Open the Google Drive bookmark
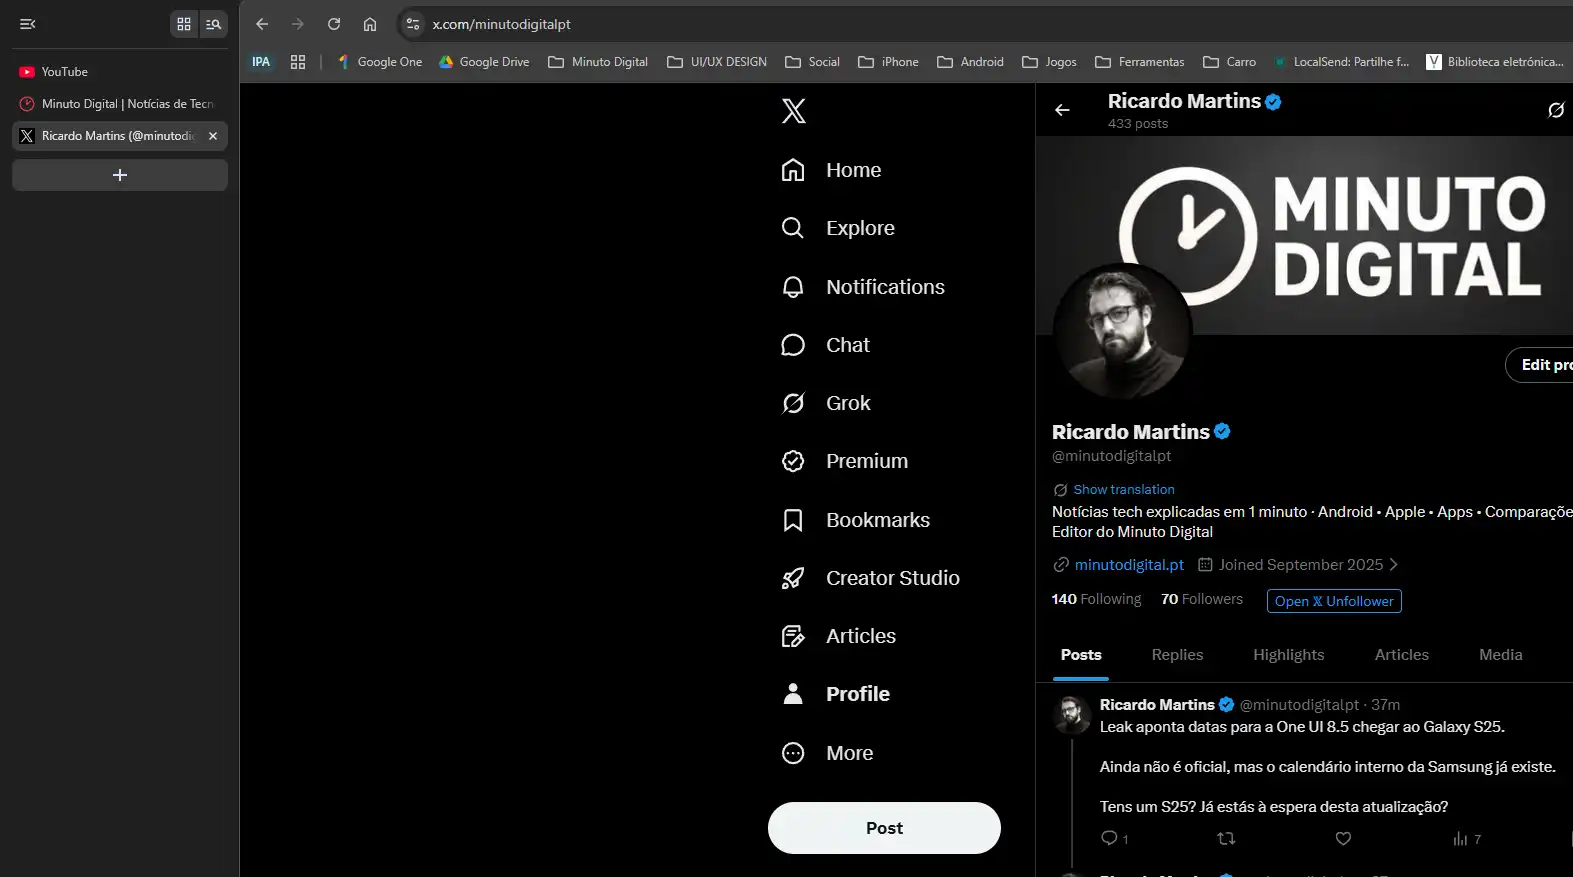The image size is (1573, 877). [x=485, y=62]
